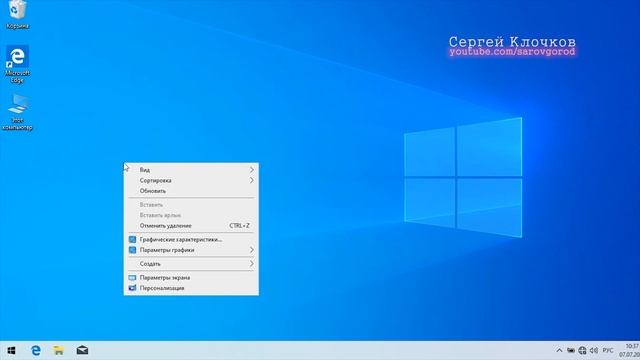
Task: Click the Графические характеристики Intel icon
Action: tap(132, 239)
